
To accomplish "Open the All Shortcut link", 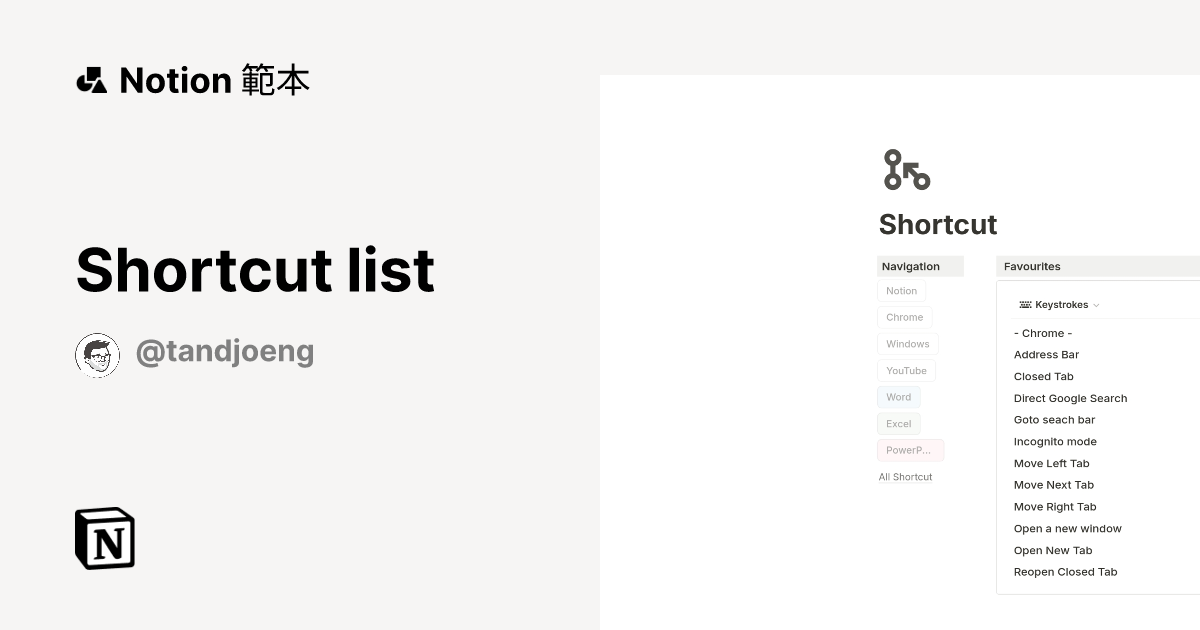I will click(905, 476).
